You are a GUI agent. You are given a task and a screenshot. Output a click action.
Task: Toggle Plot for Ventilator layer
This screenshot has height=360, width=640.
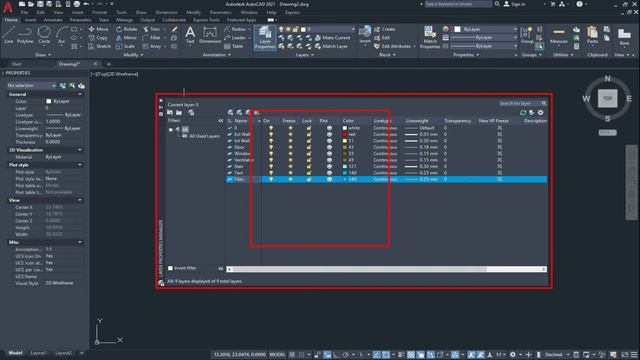tap(329, 160)
